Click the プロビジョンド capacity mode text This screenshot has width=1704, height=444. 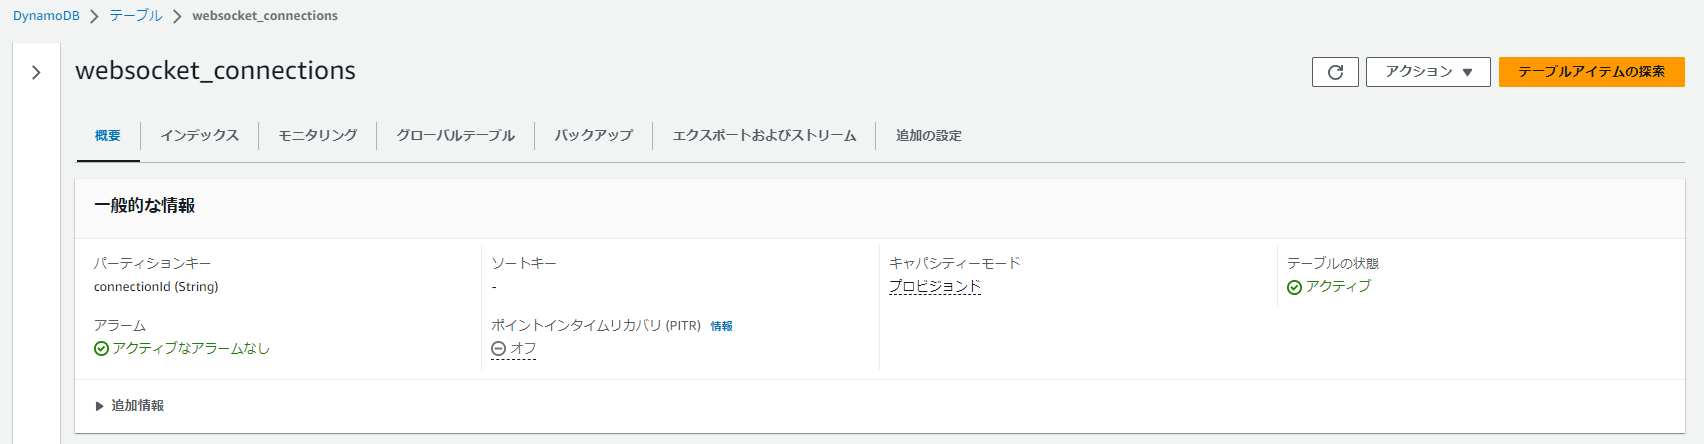point(935,287)
